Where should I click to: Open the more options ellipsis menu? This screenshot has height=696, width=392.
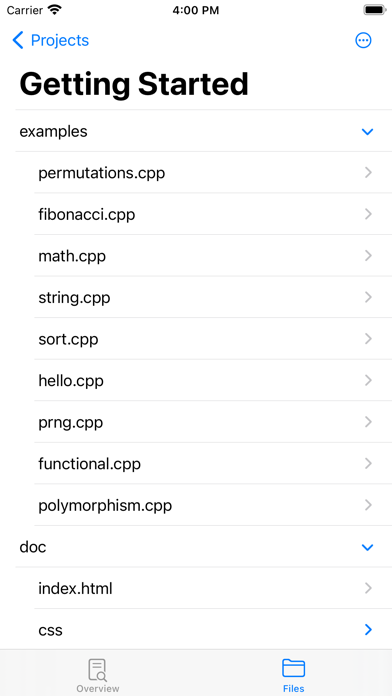coord(363,40)
